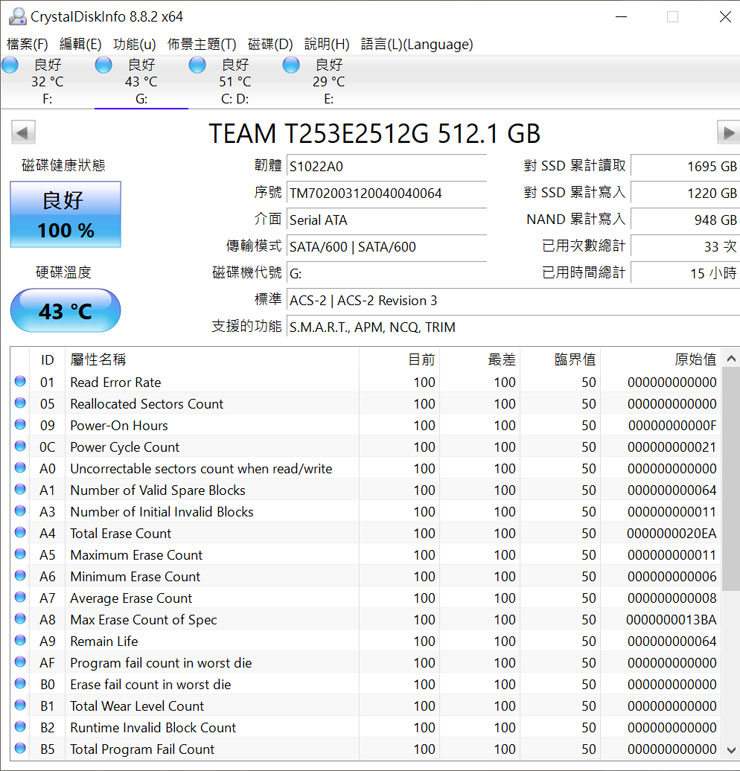The width and height of the screenshot is (740, 771).
Task: Click the total host writes value 1220 GB
Action: click(685, 193)
